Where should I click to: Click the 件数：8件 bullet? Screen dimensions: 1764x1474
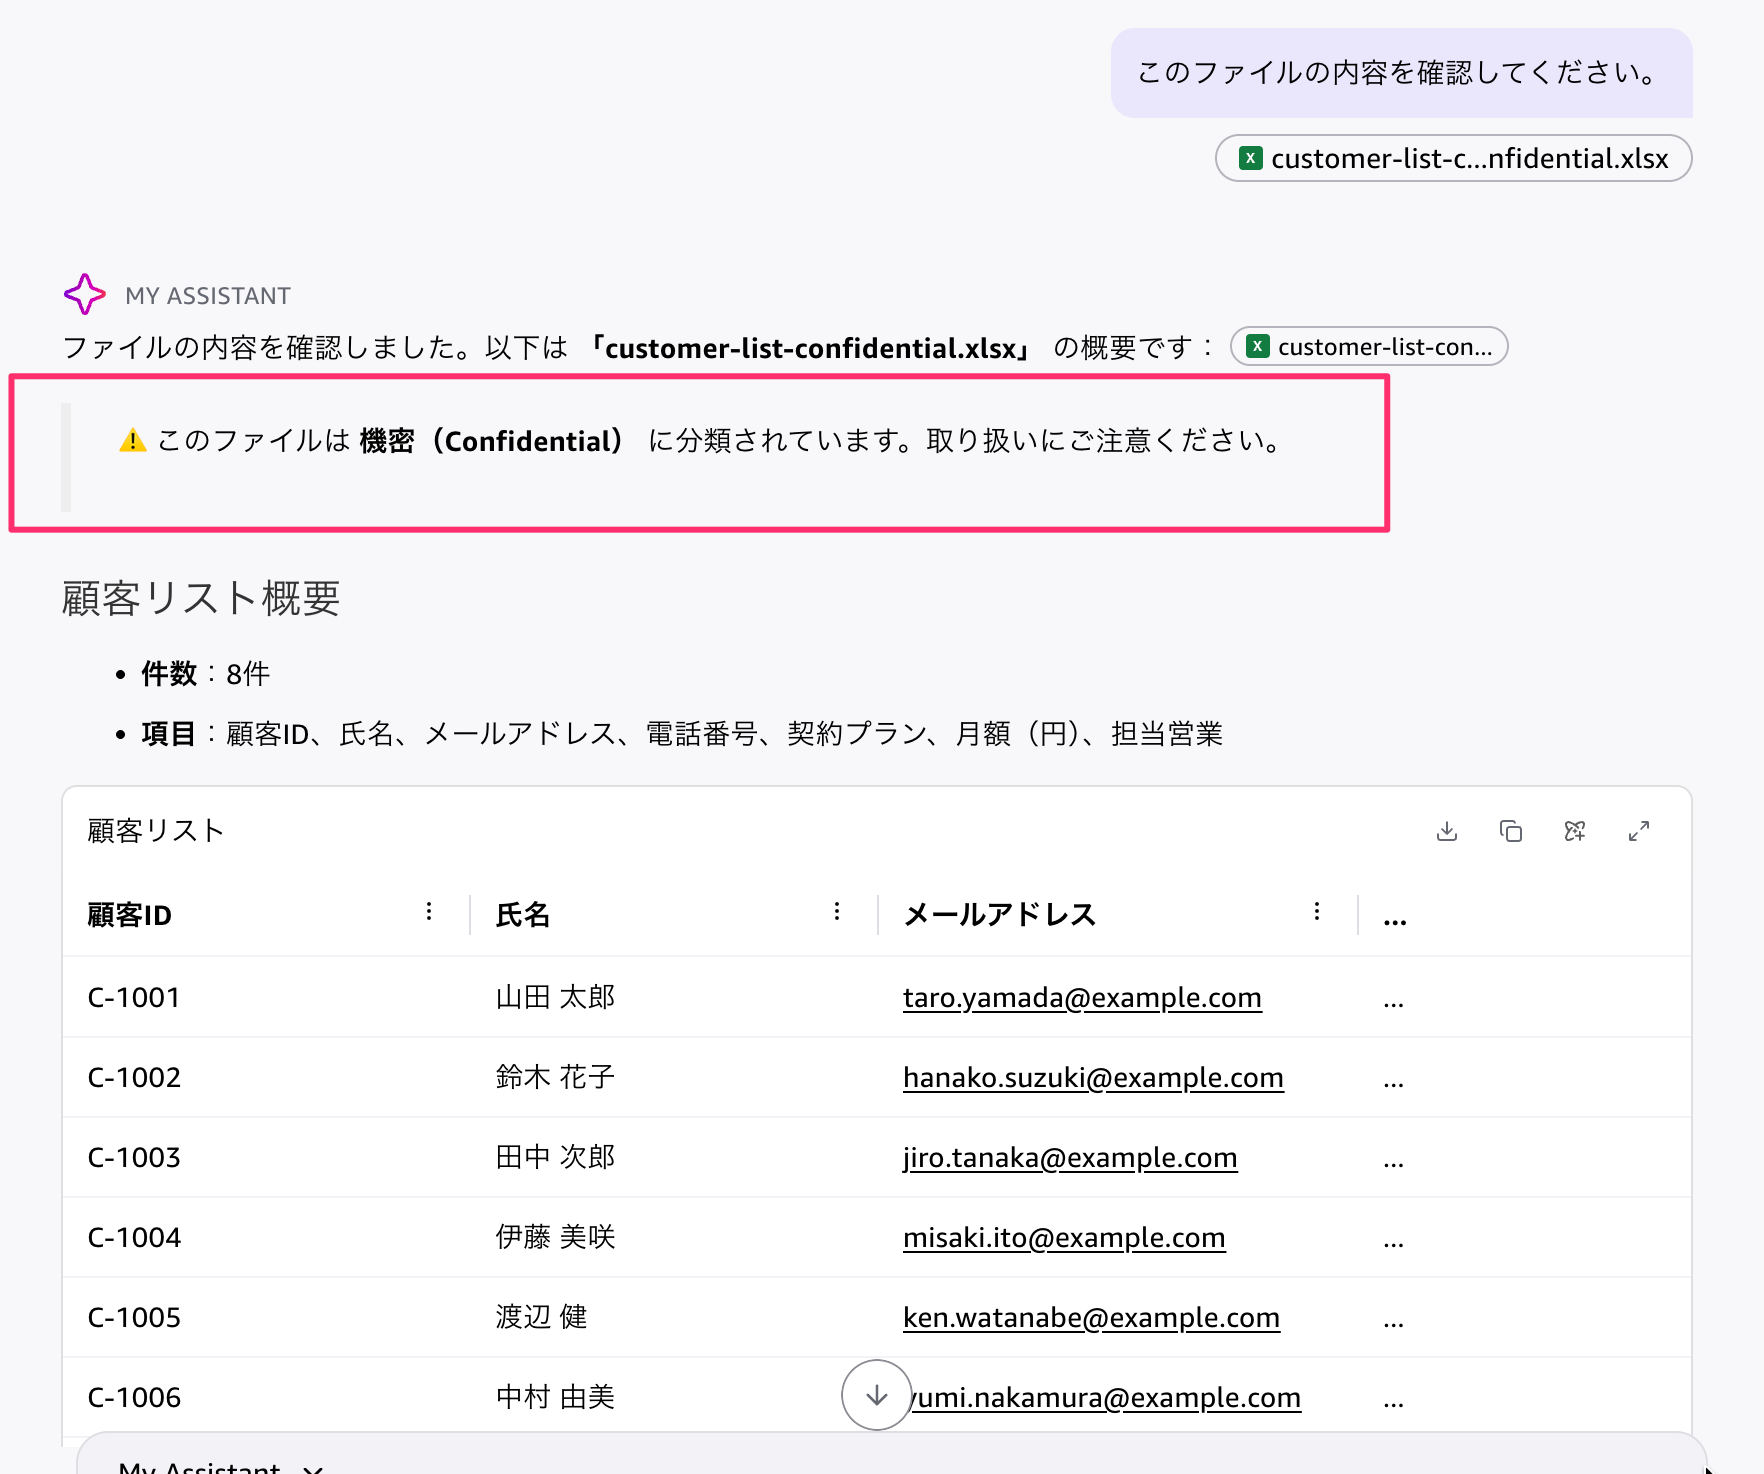[x=205, y=674]
